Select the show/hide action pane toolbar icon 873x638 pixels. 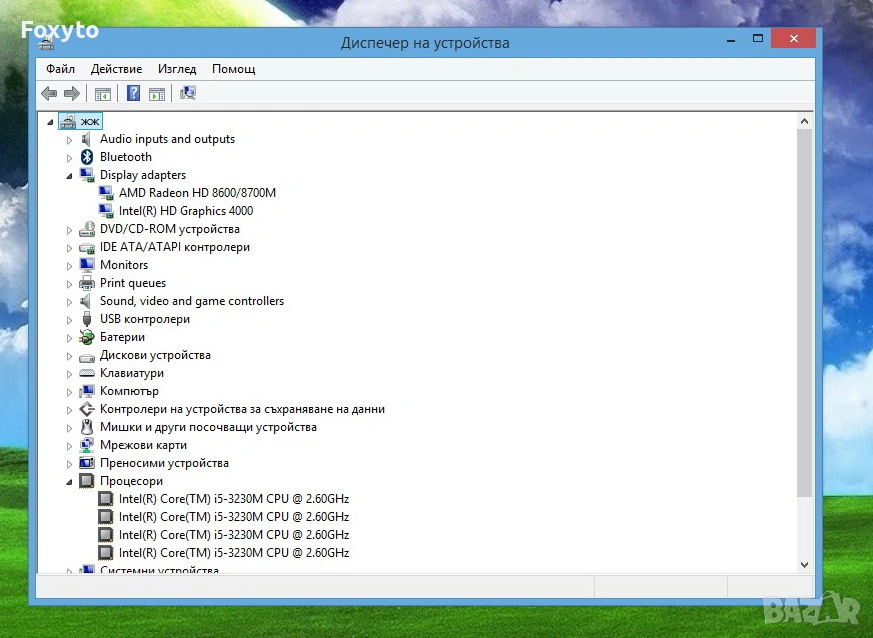coord(157,94)
